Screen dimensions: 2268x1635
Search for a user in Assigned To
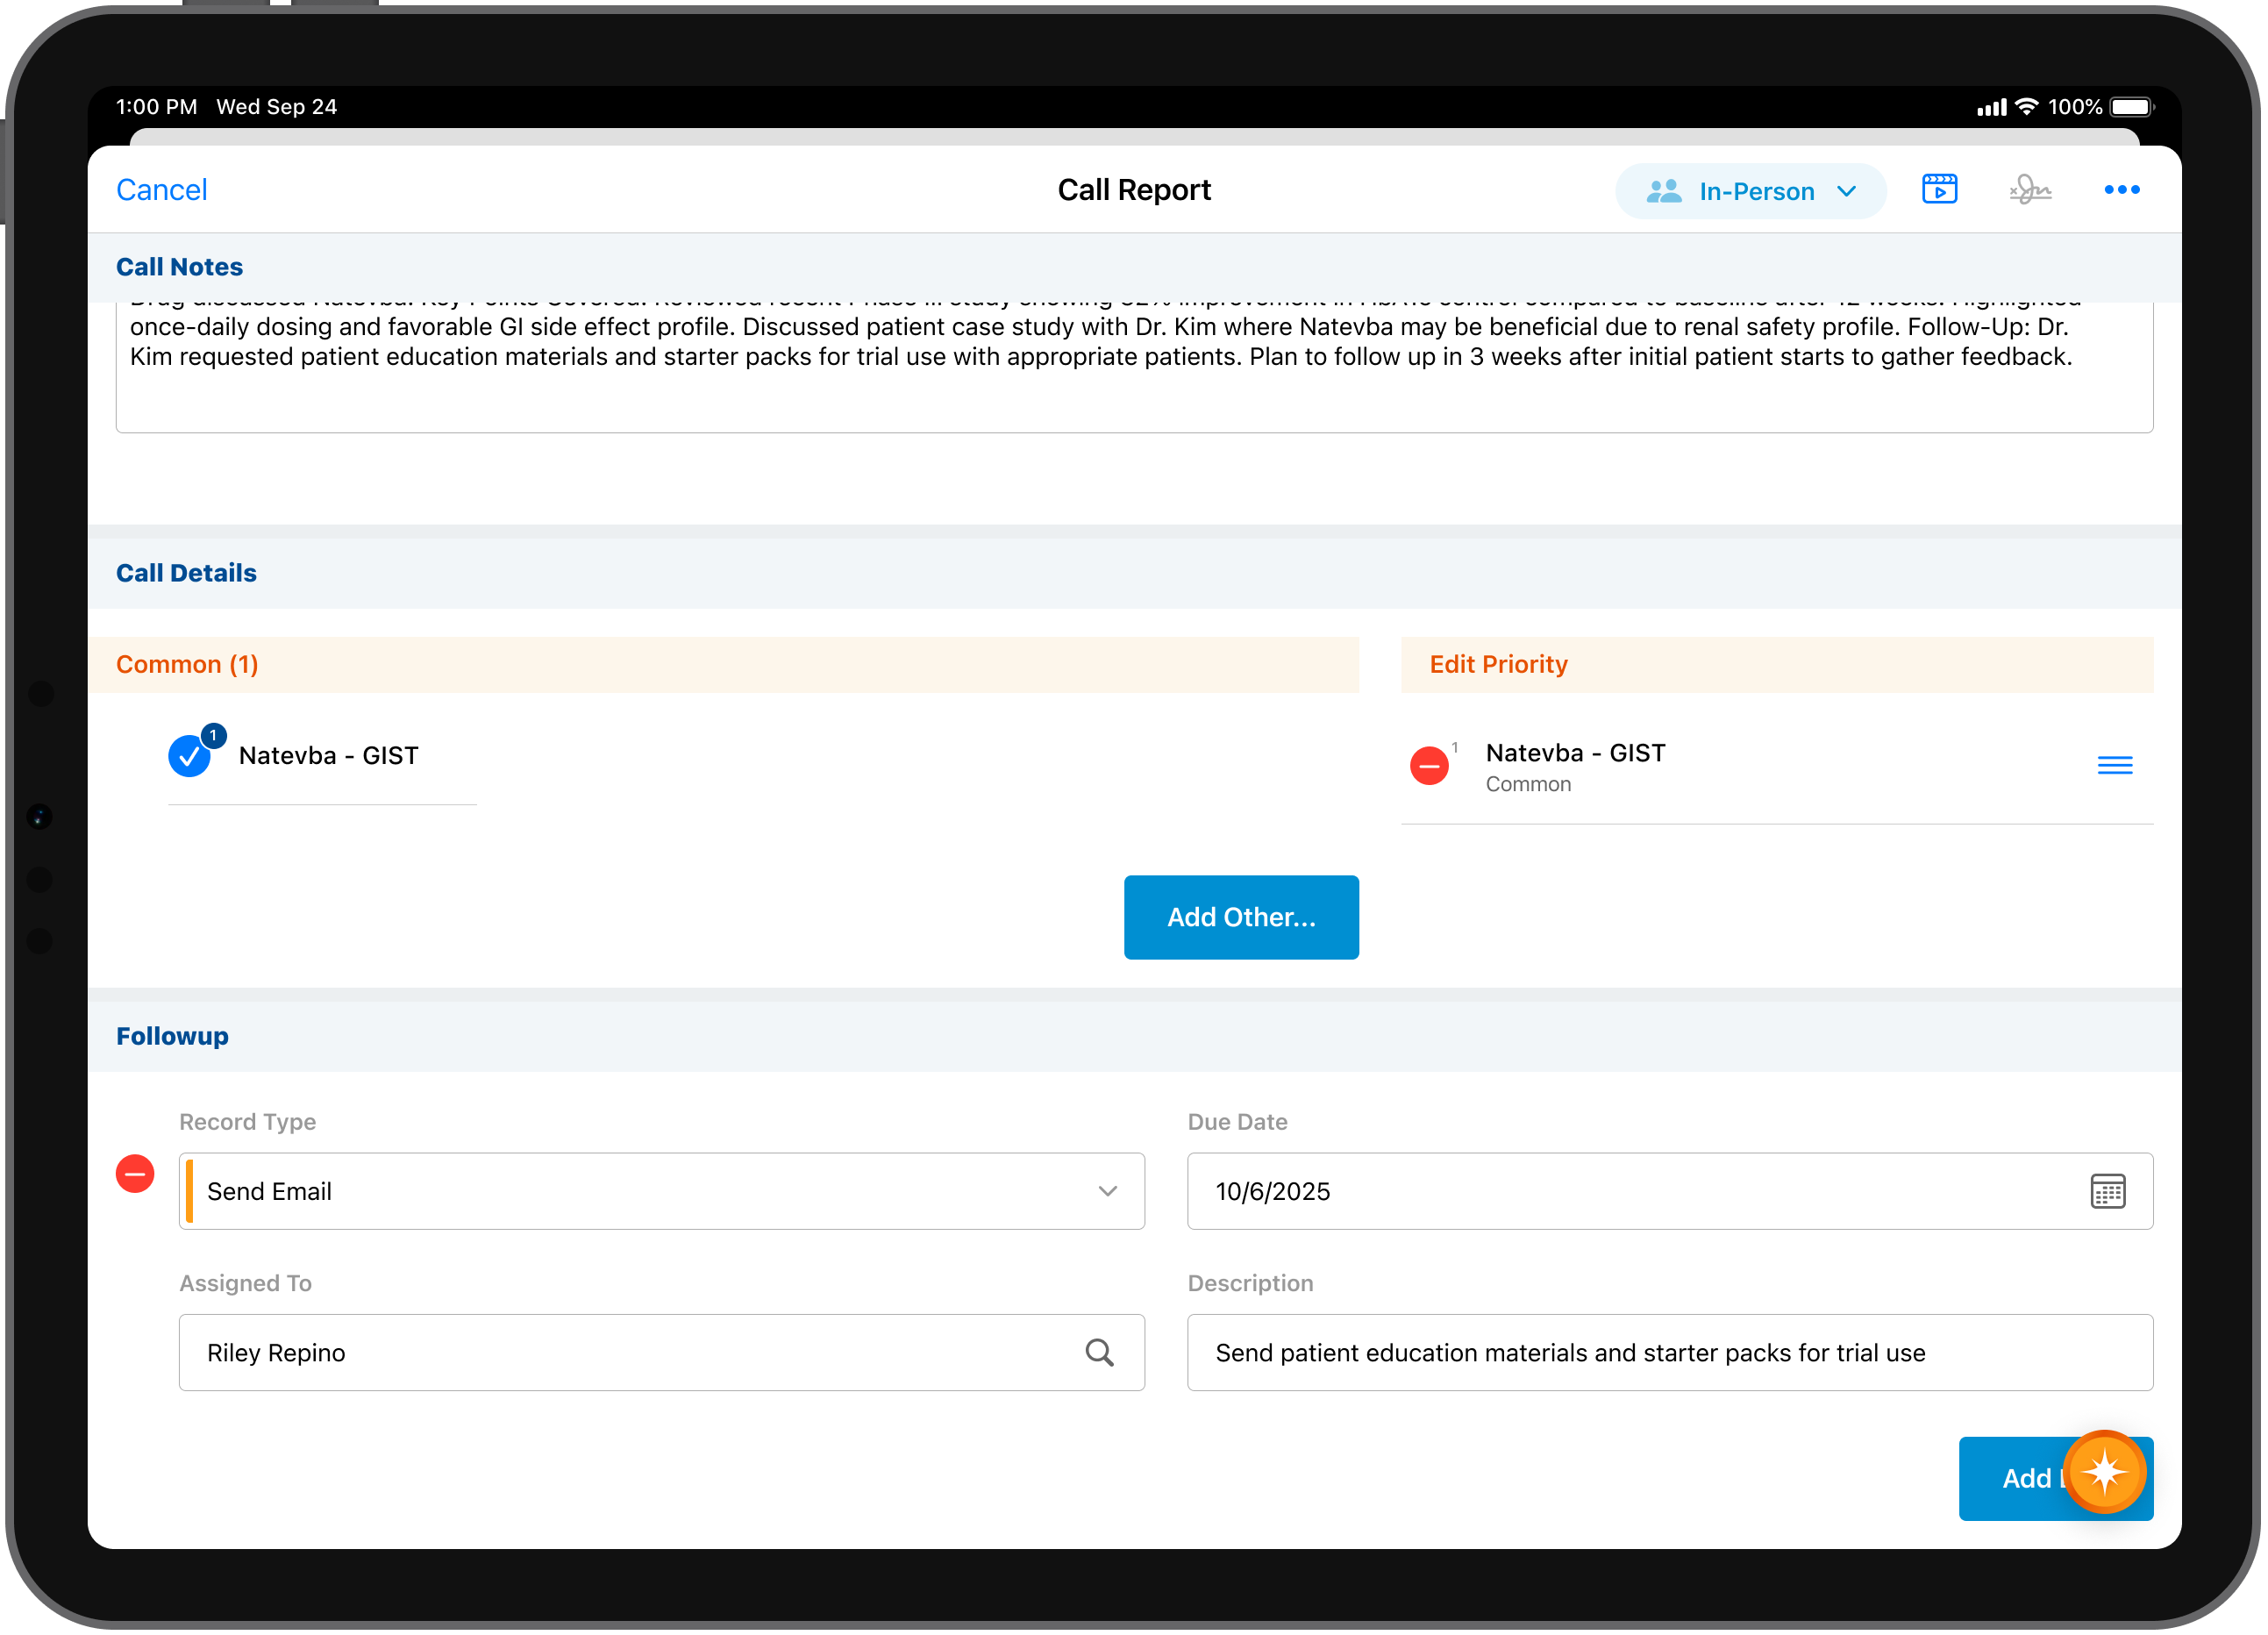click(1099, 1353)
